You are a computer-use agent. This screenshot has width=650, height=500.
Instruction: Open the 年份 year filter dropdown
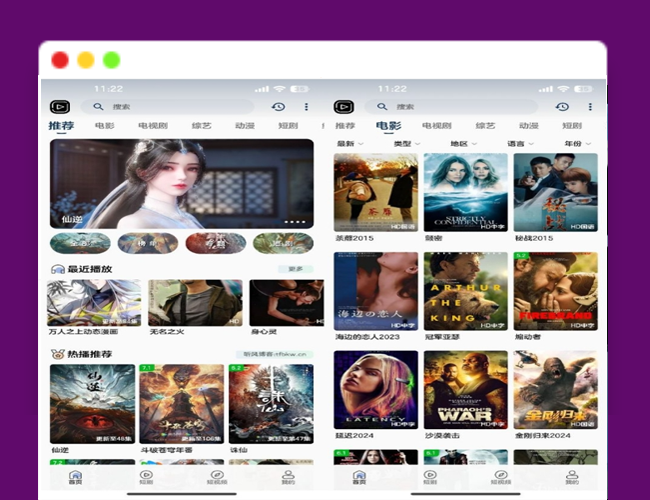point(576,144)
